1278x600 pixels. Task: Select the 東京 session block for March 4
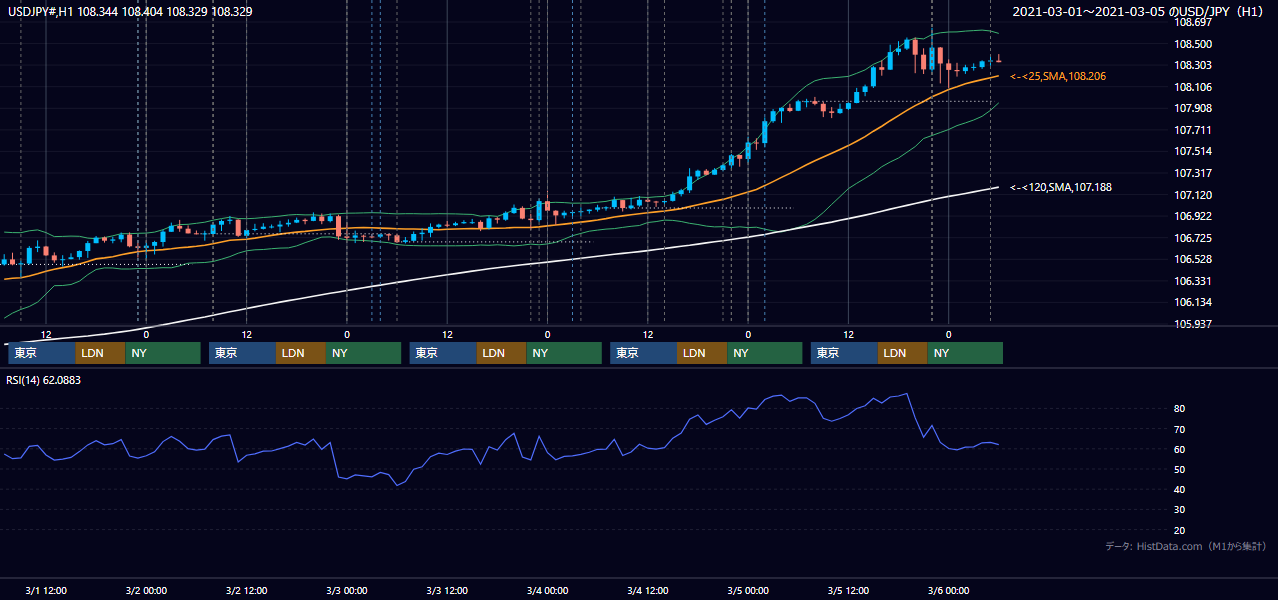pyautogui.click(x=644, y=353)
